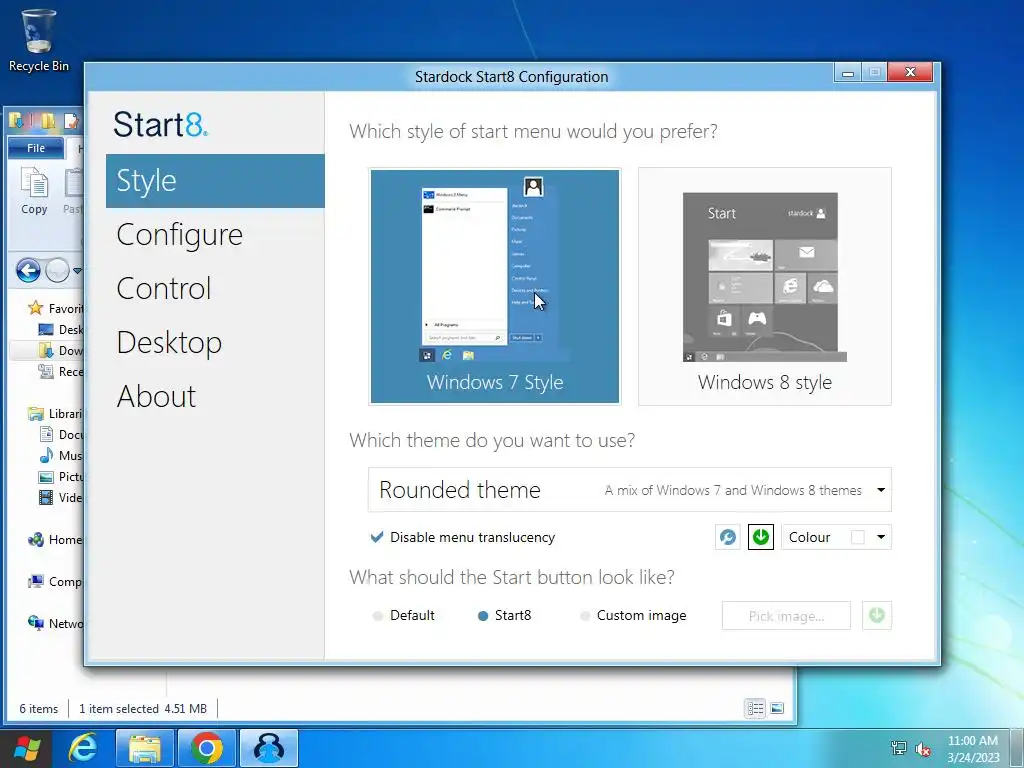Open Videos library in Explorer

(x=61, y=498)
